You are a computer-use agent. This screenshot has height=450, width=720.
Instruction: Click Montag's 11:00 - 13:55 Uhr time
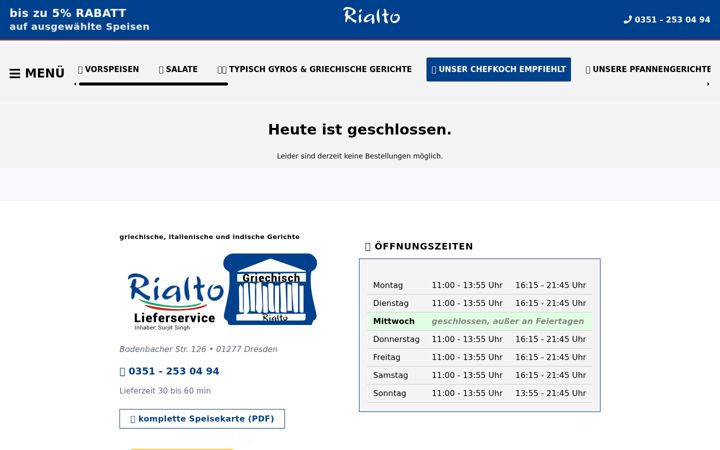467,285
